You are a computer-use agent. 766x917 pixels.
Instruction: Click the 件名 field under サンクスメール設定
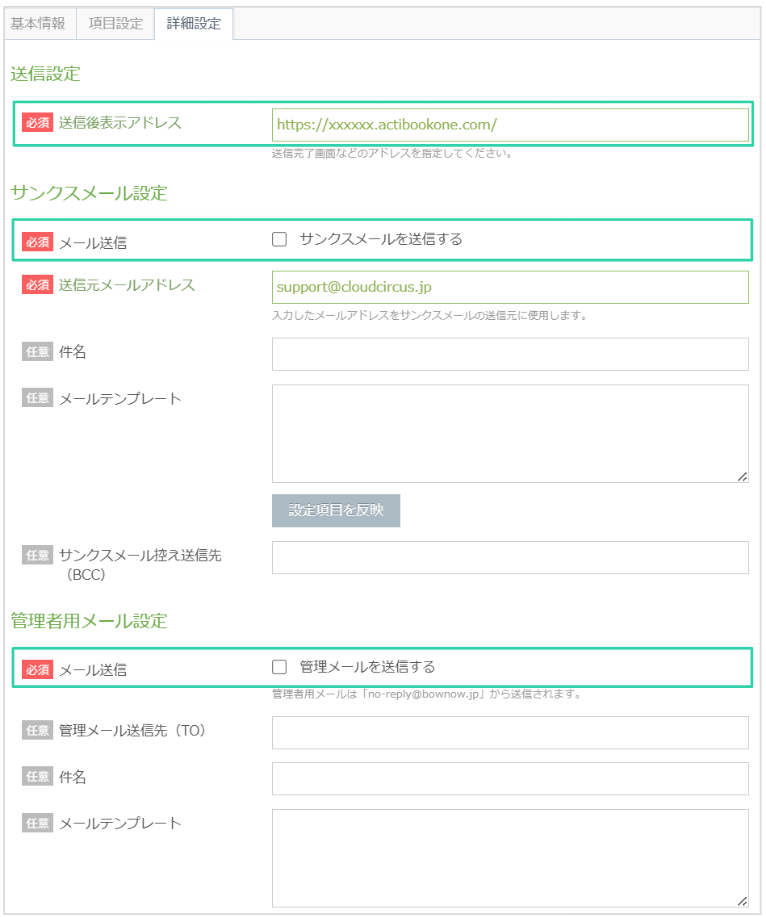(510, 354)
